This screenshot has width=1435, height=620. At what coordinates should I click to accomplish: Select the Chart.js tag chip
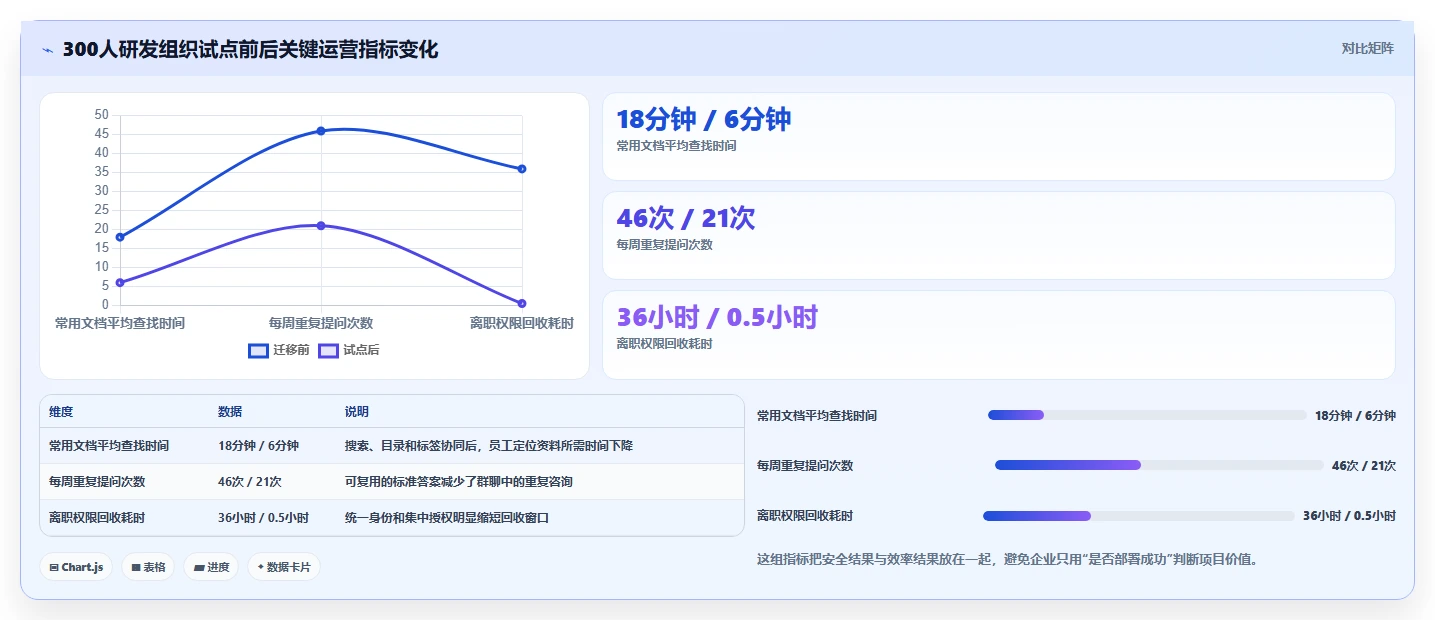click(x=76, y=567)
